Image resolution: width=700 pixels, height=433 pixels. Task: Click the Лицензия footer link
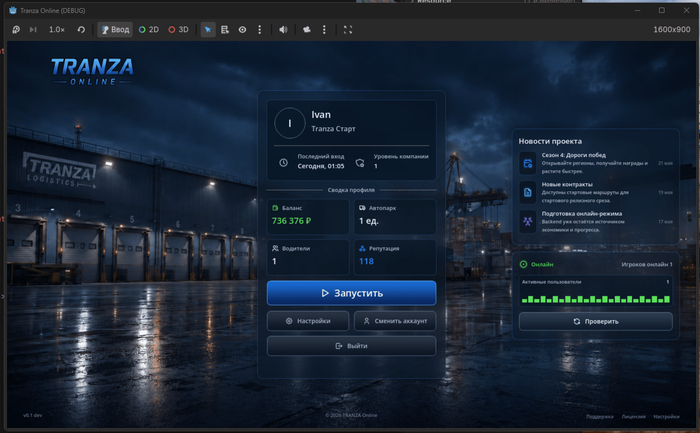point(633,416)
